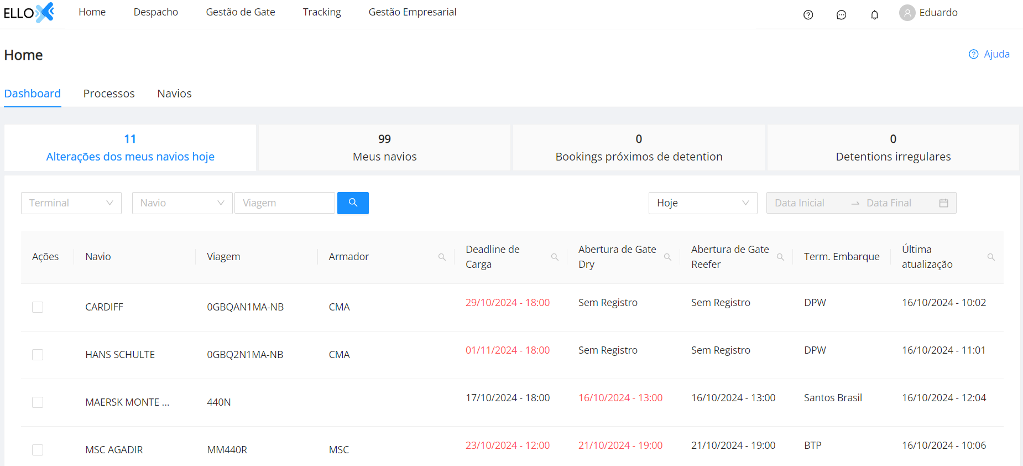Click the Ajuda help link

point(989,54)
